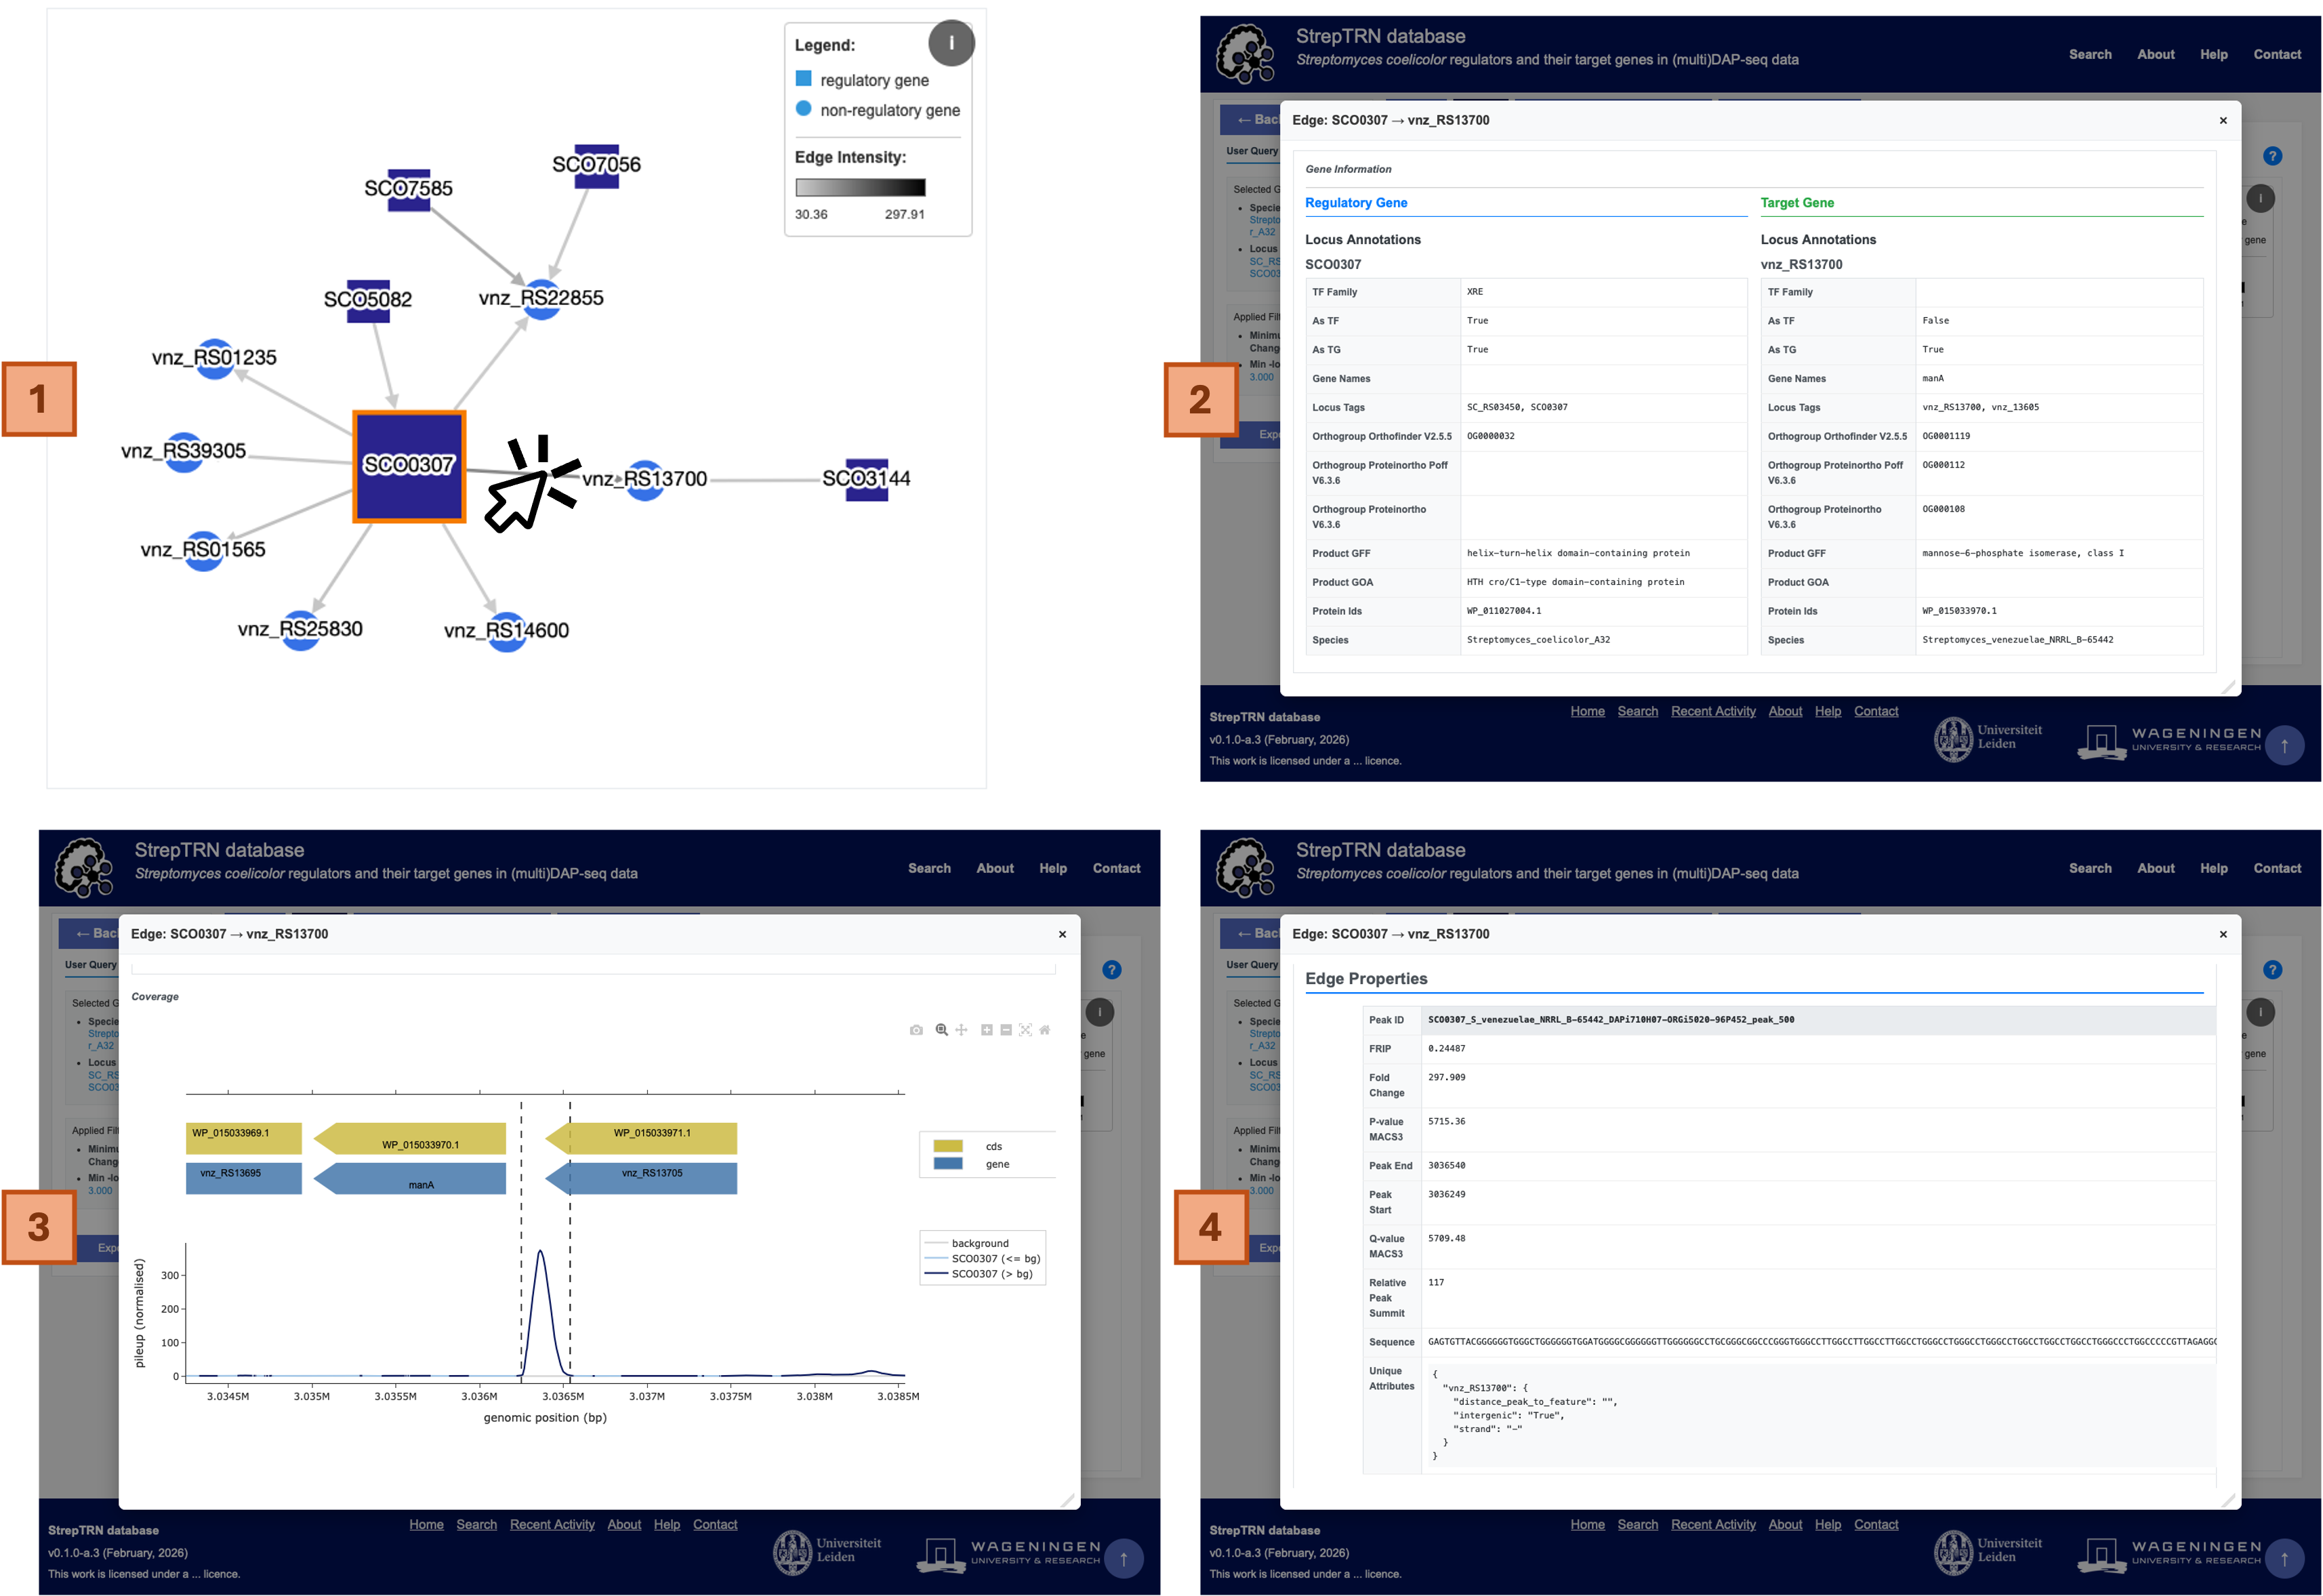Click the StrepTRN logo in Edge Properties window header
The height and width of the screenshot is (1596, 2323).
pos(1245,868)
